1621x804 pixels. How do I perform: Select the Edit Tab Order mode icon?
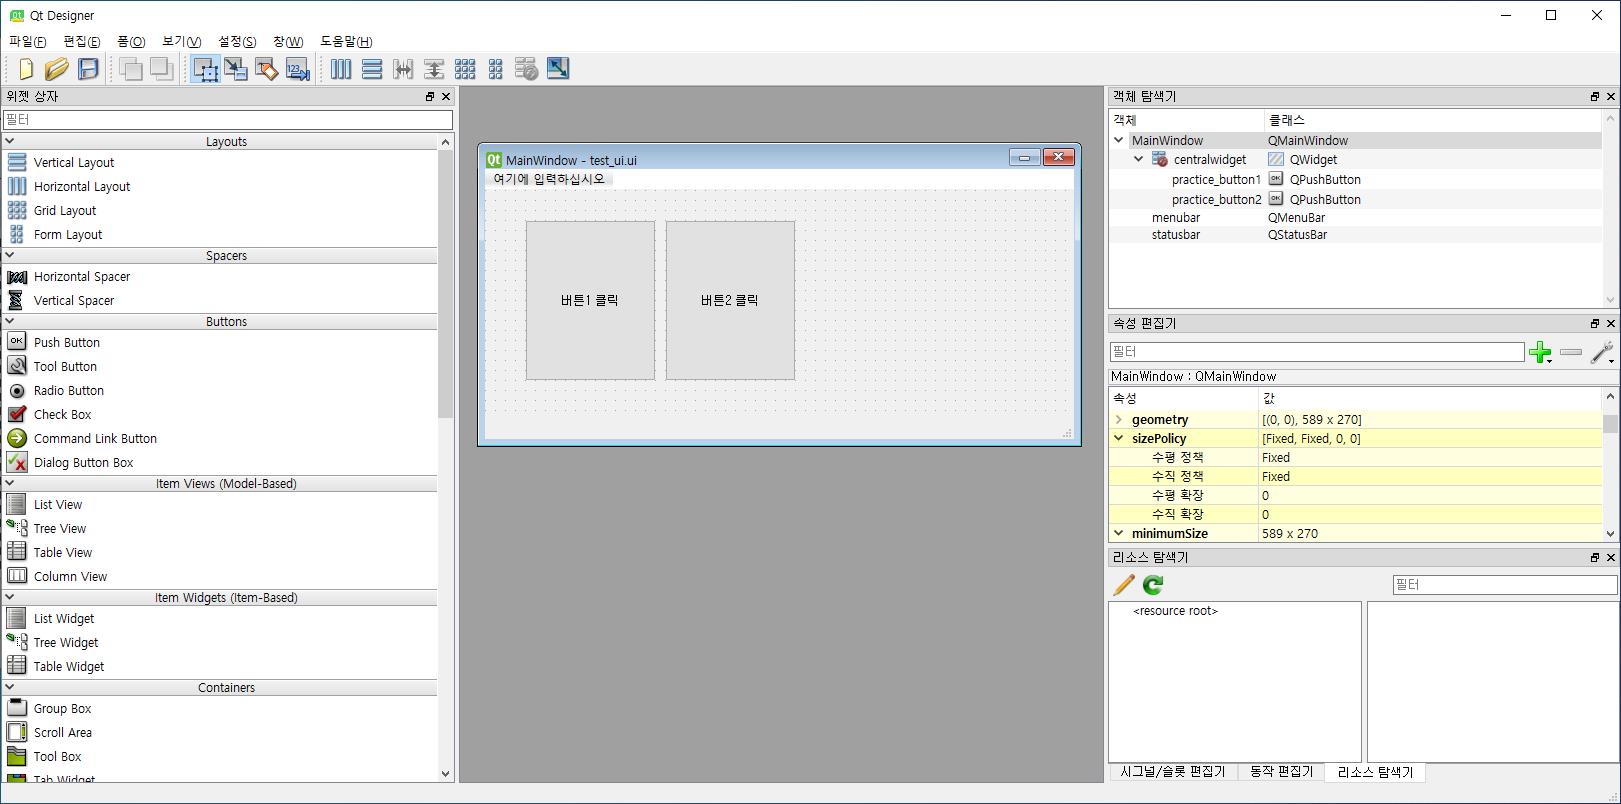point(298,69)
